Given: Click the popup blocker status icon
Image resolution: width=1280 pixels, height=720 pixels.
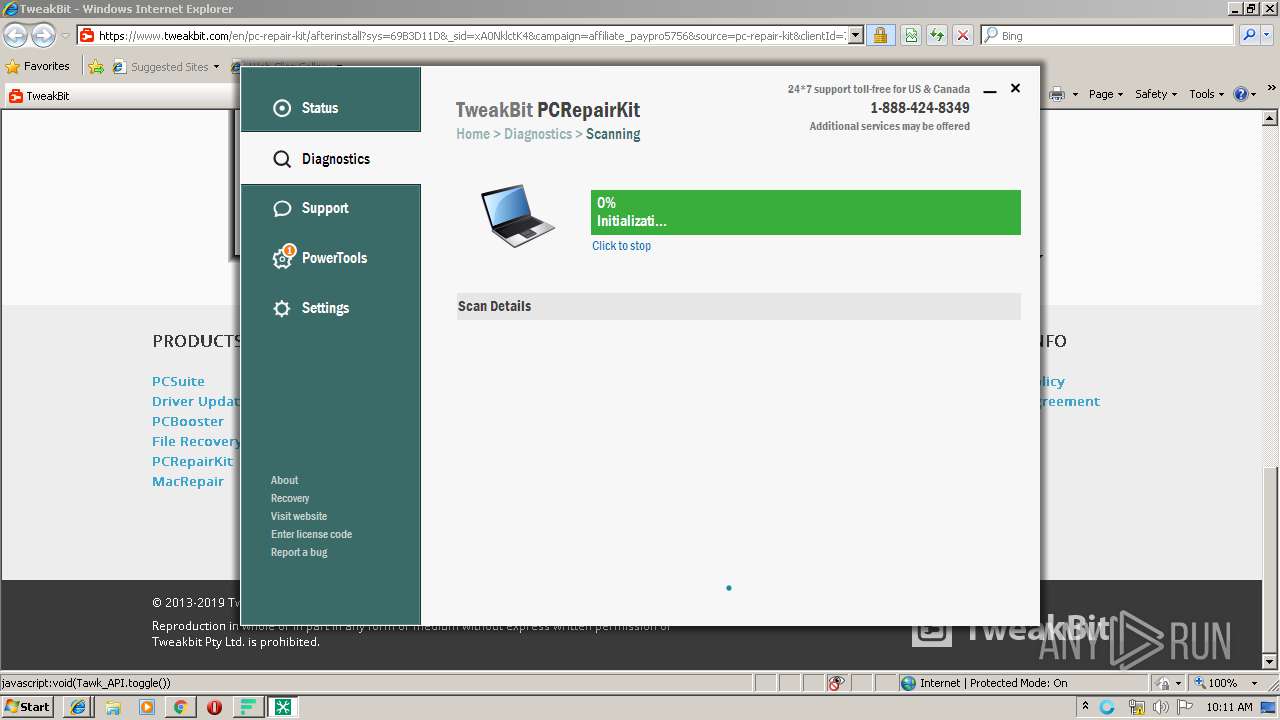Looking at the screenshot, I should 837,683.
